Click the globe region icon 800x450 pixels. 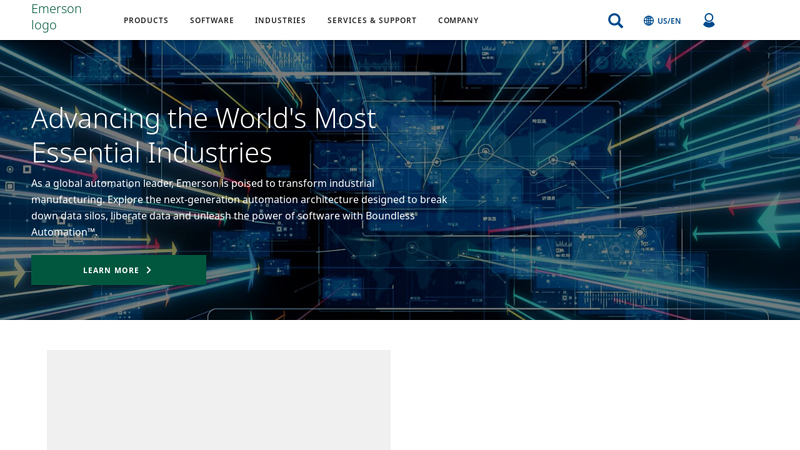coord(648,20)
